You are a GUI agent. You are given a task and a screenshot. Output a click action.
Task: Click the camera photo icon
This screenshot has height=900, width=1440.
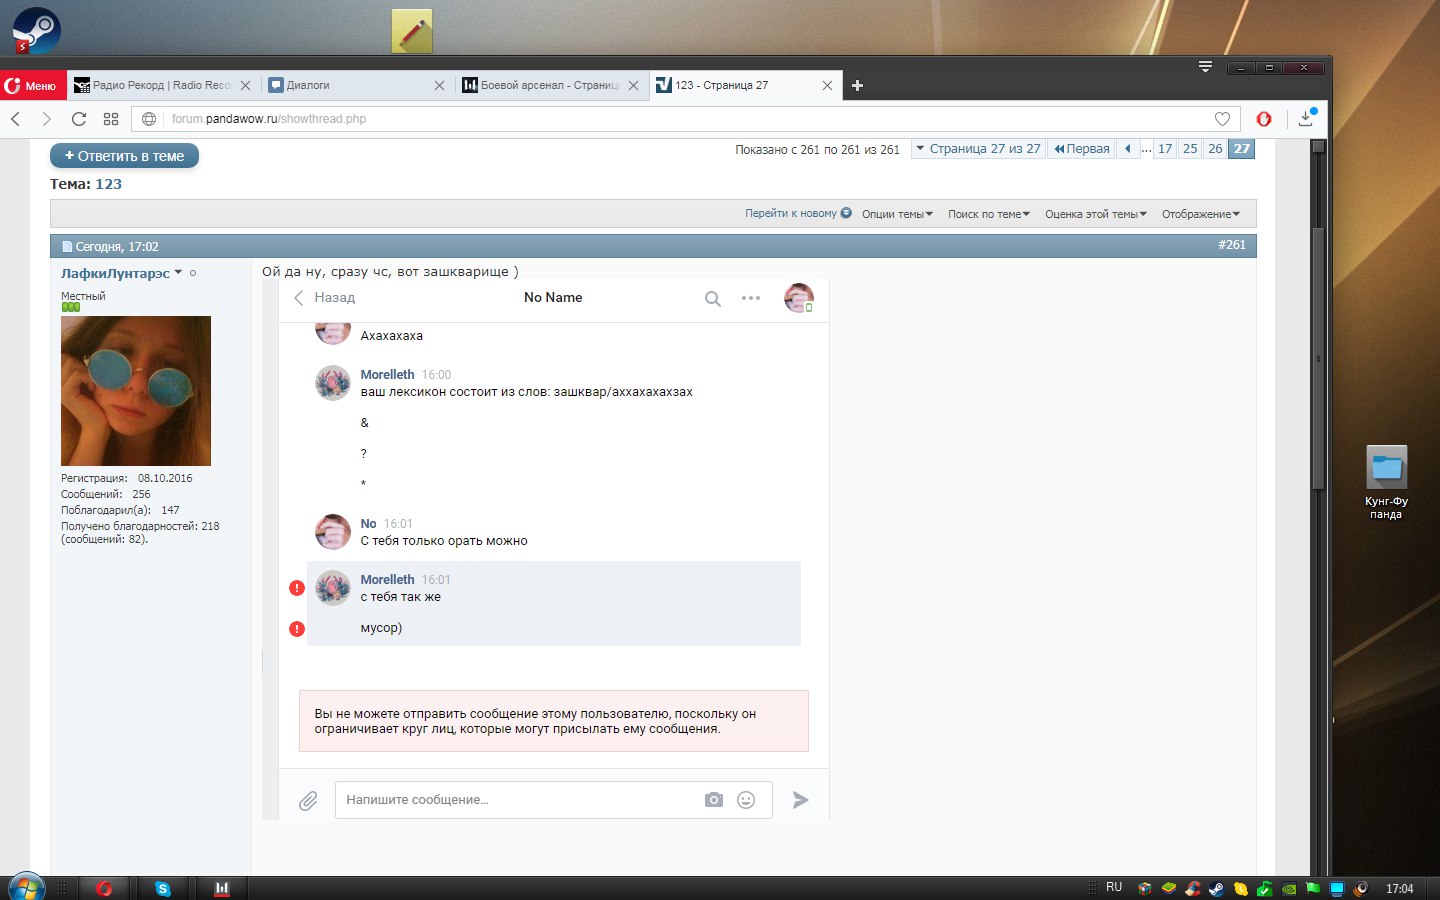point(714,800)
